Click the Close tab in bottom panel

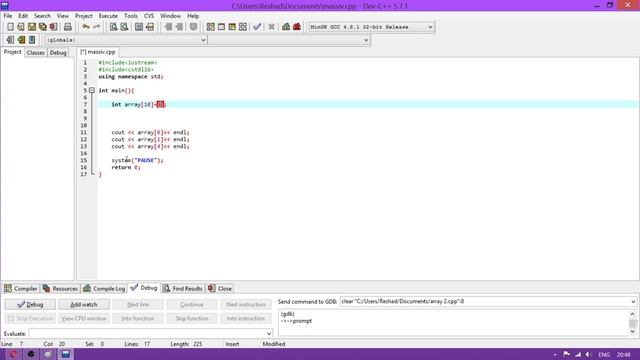click(x=220, y=289)
